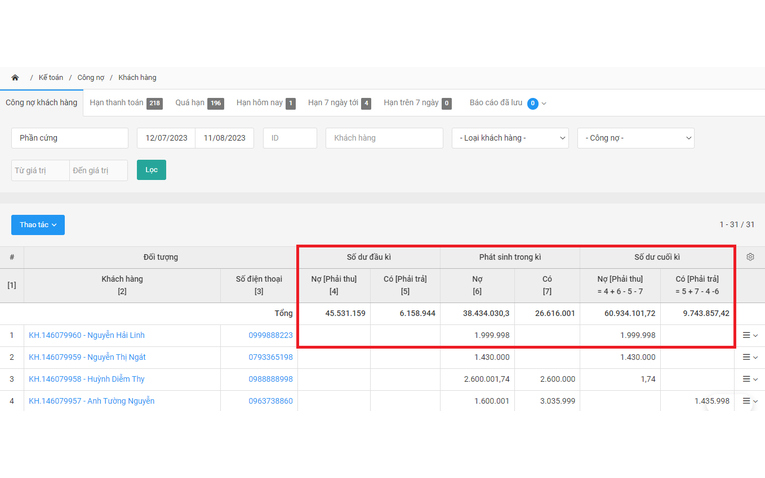Expand Báo cáo đã lưu dropdown
Viewport: 765px width, 478px height.
point(508,103)
